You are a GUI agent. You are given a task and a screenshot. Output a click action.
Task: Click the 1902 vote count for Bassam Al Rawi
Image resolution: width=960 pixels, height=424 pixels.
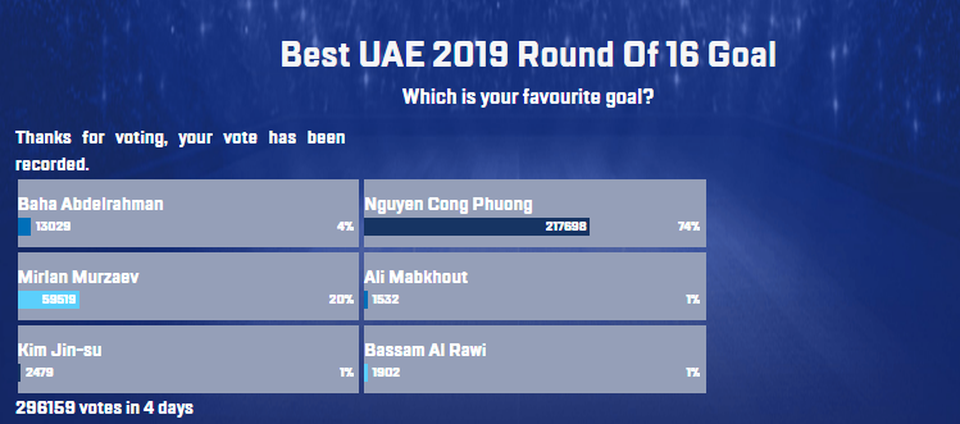(x=385, y=373)
